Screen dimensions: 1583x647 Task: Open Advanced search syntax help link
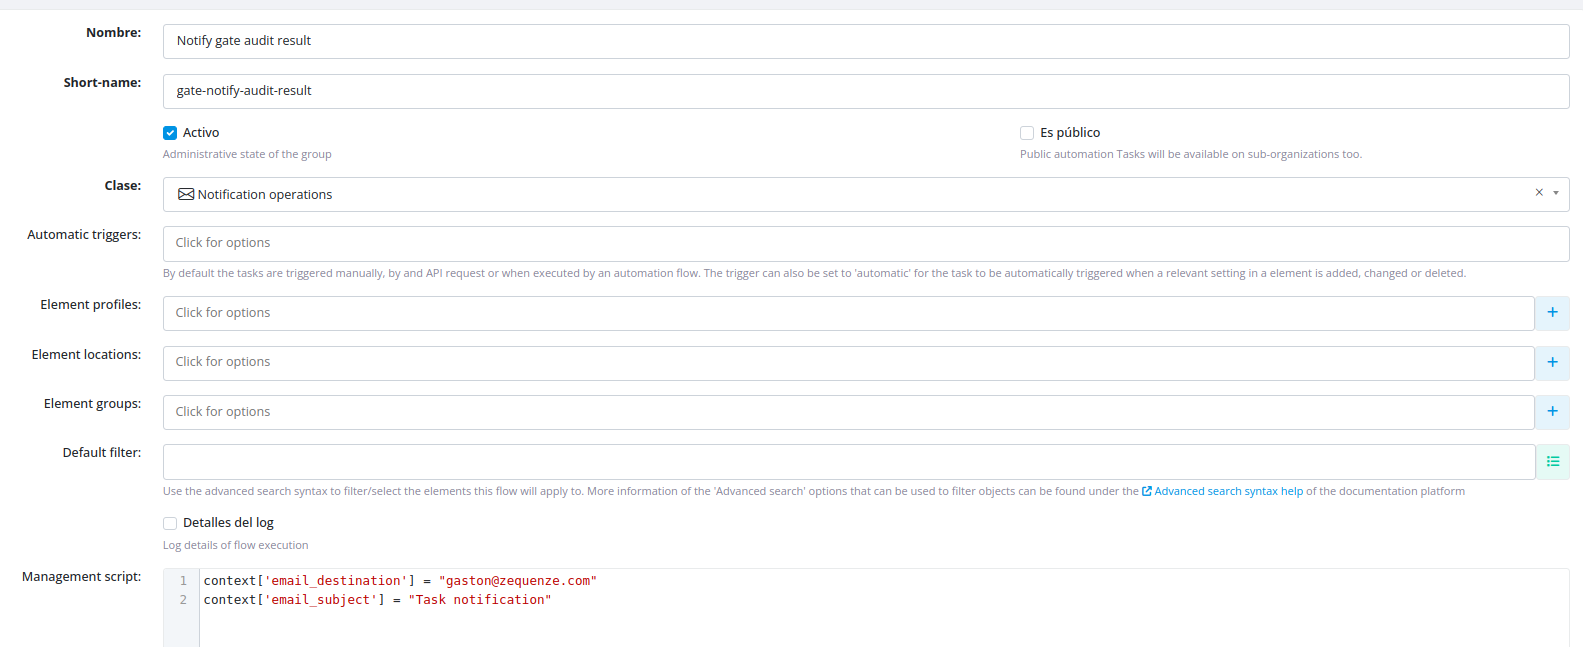pos(1228,491)
